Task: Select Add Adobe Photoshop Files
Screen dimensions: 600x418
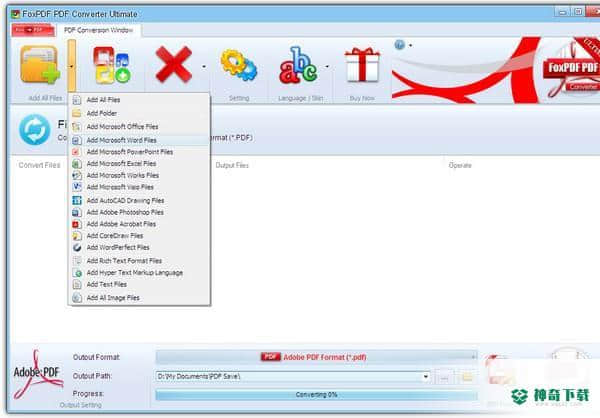Action: point(139,212)
